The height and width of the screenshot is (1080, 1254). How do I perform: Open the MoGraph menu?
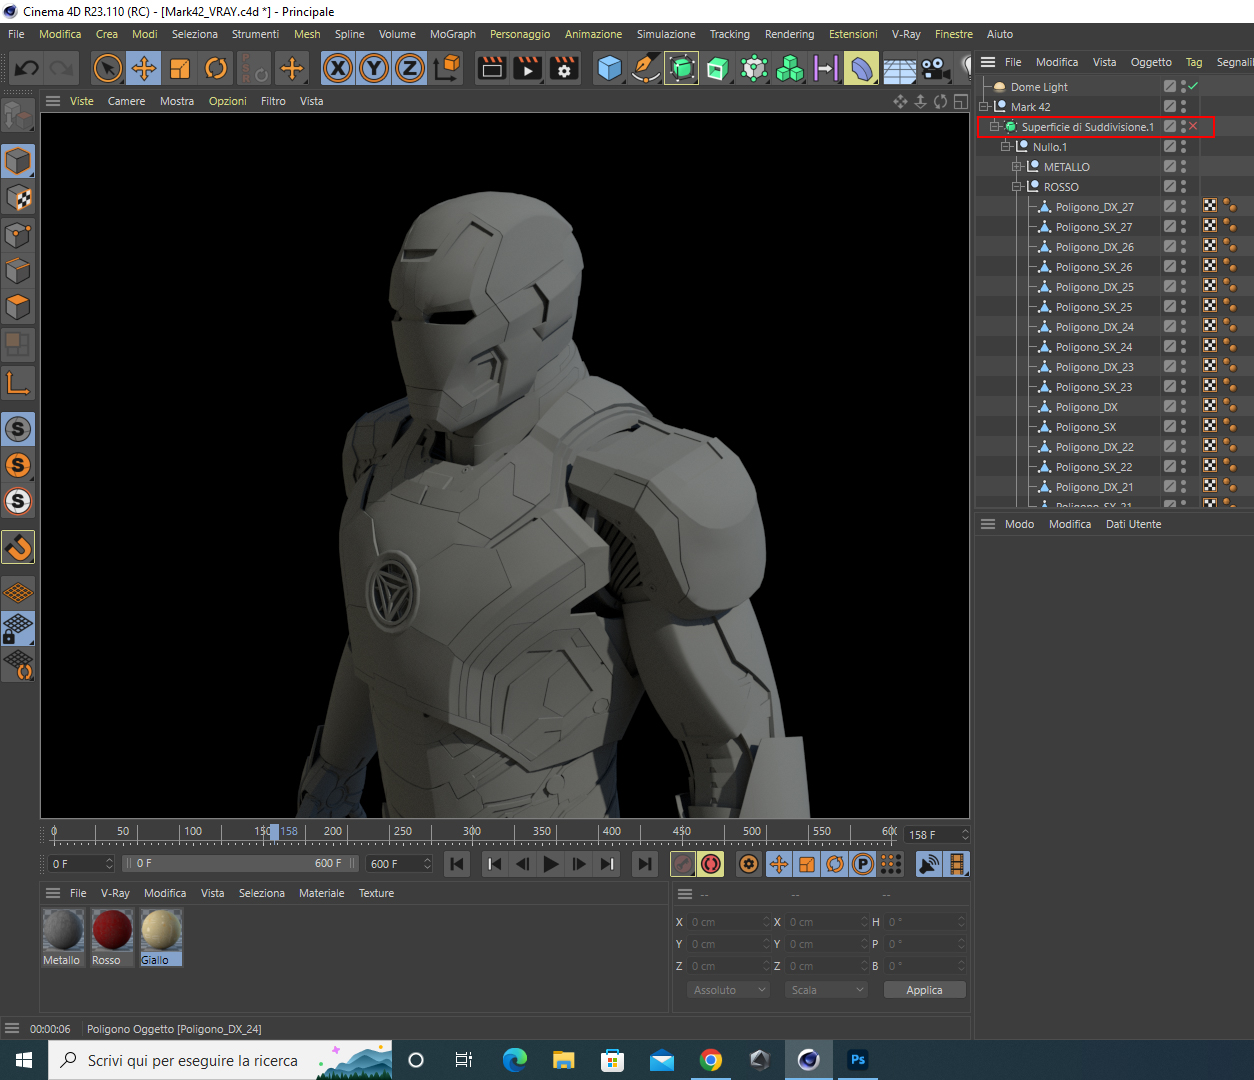453,34
